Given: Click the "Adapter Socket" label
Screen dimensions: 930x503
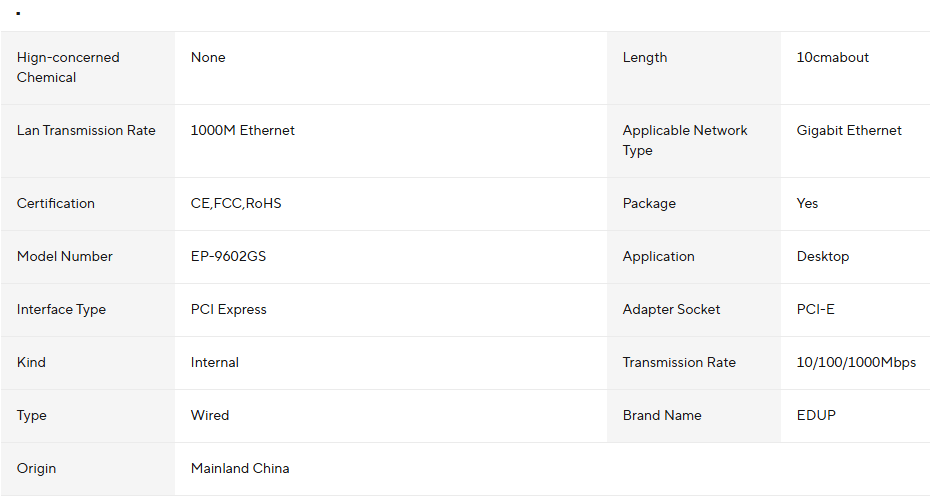Looking at the screenshot, I should (x=671, y=309).
